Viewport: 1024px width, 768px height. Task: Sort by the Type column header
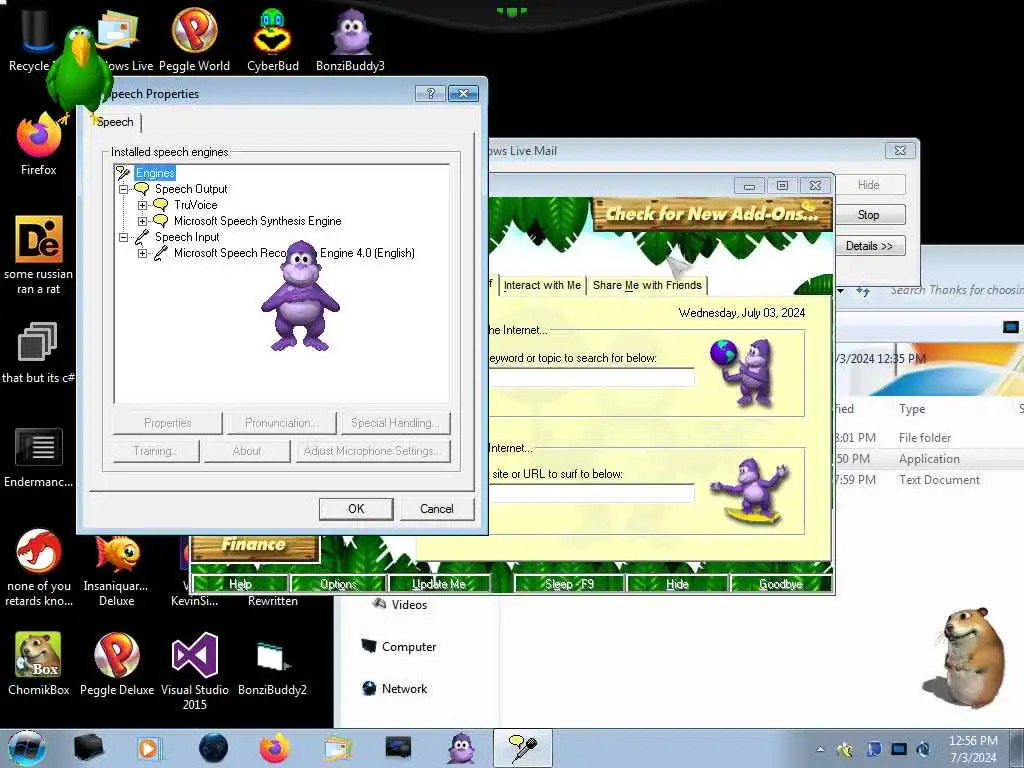[x=912, y=409]
